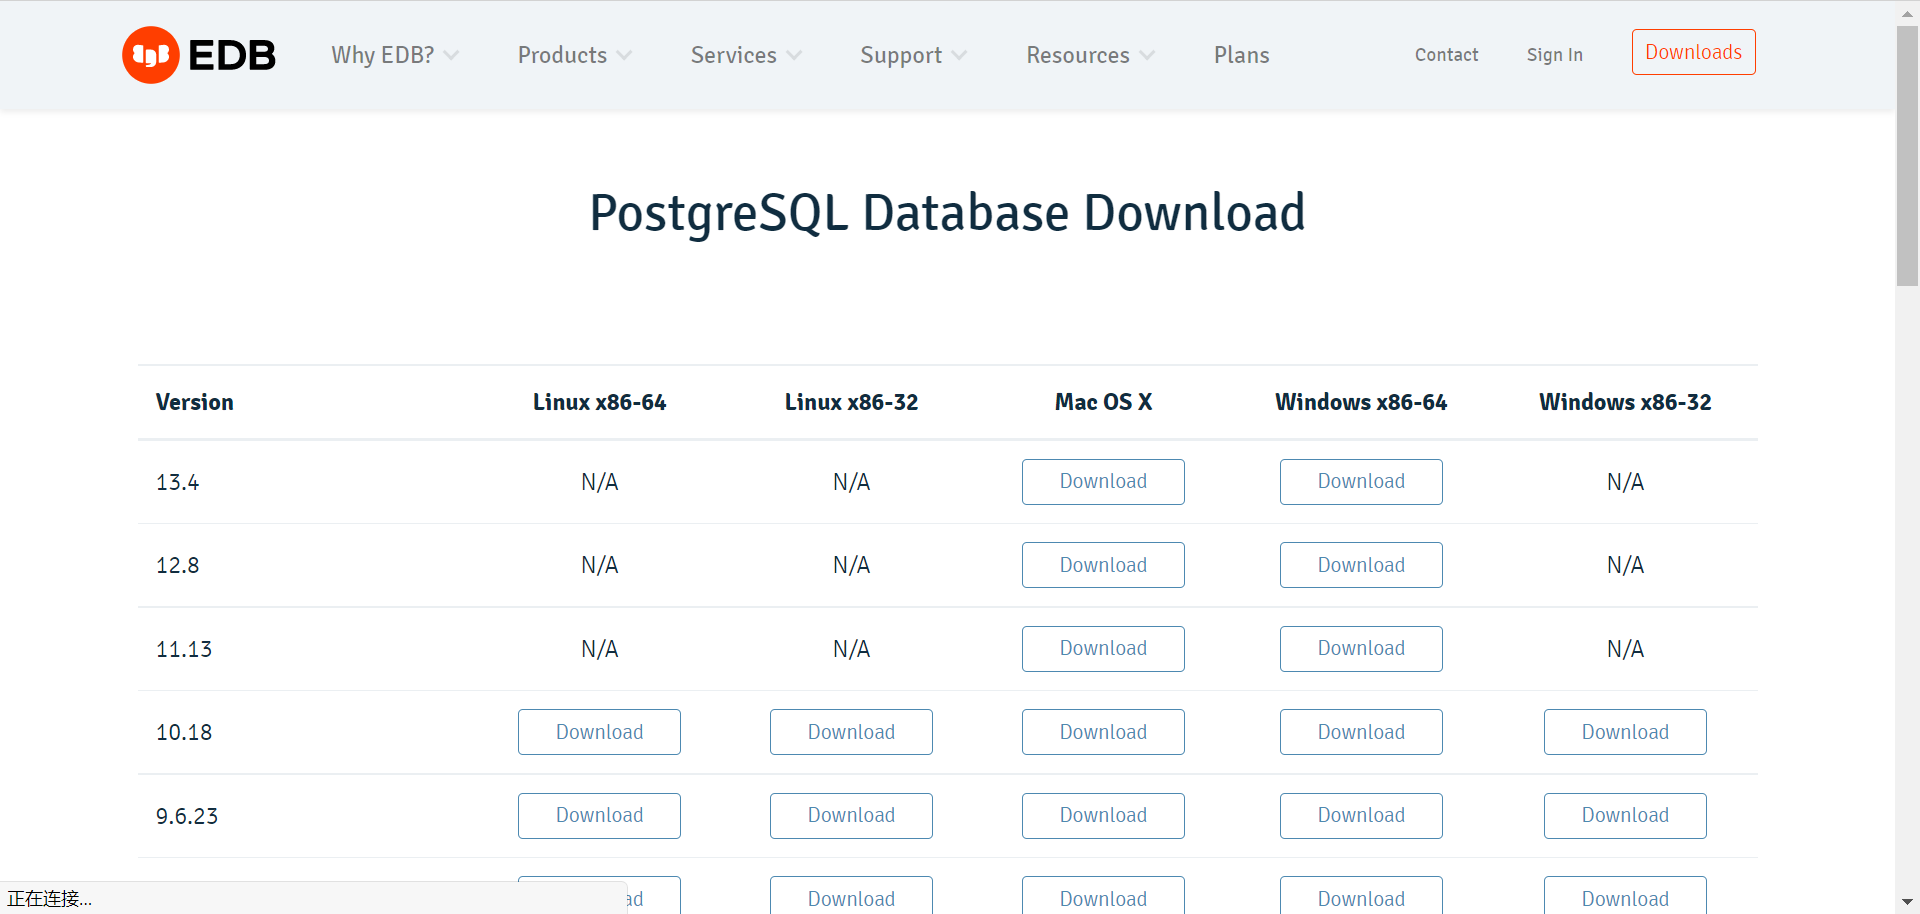Click N/A under Windows x86-32 for 12.8
The image size is (1920, 914).
pyautogui.click(x=1625, y=565)
